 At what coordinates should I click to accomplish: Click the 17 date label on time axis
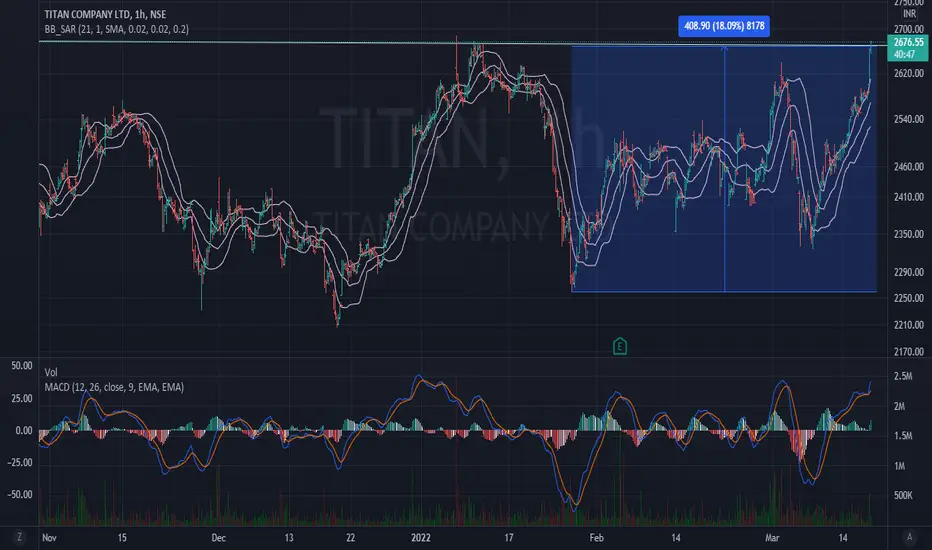click(x=509, y=538)
